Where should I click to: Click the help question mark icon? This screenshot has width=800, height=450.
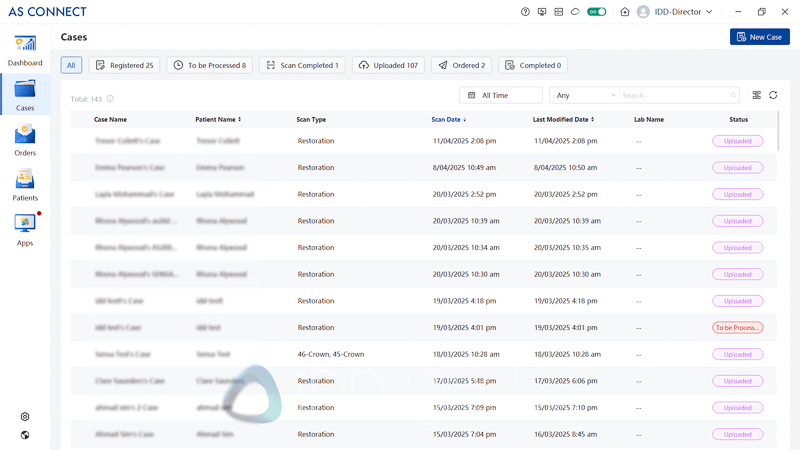[x=526, y=12]
